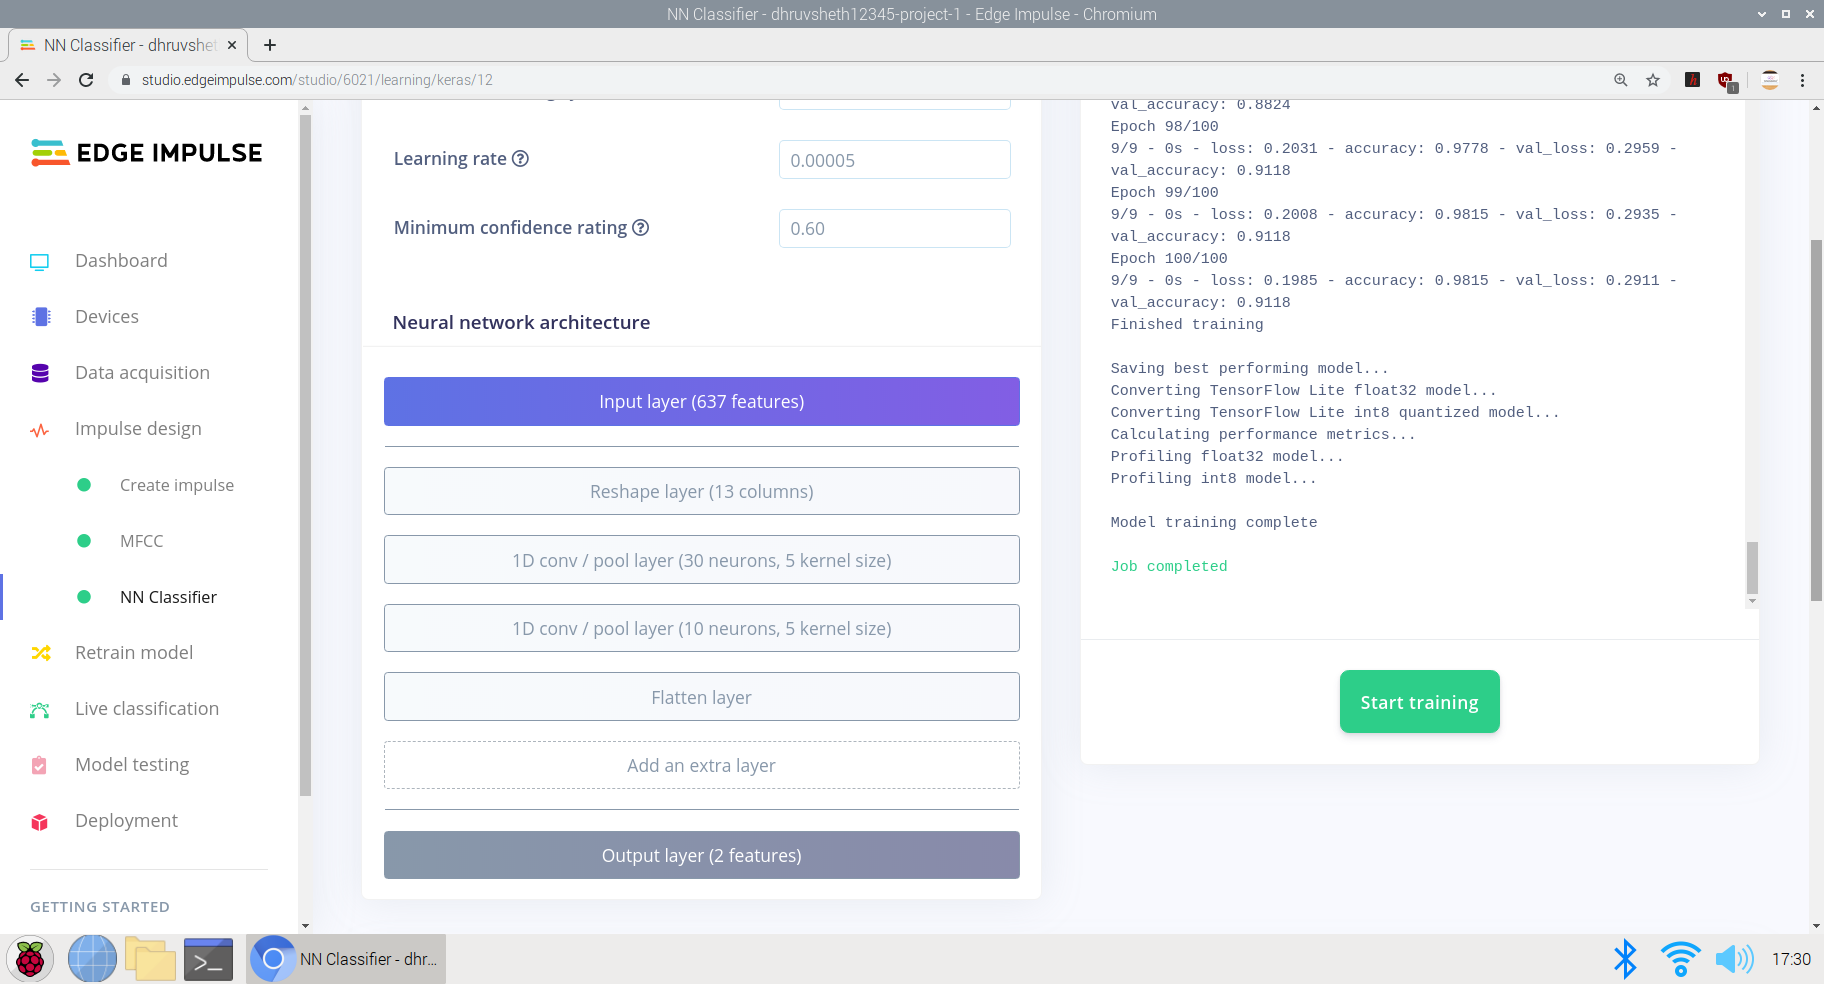Click the Learning rate help icon
This screenshot has width=1824, height=984.
point(521,158)
